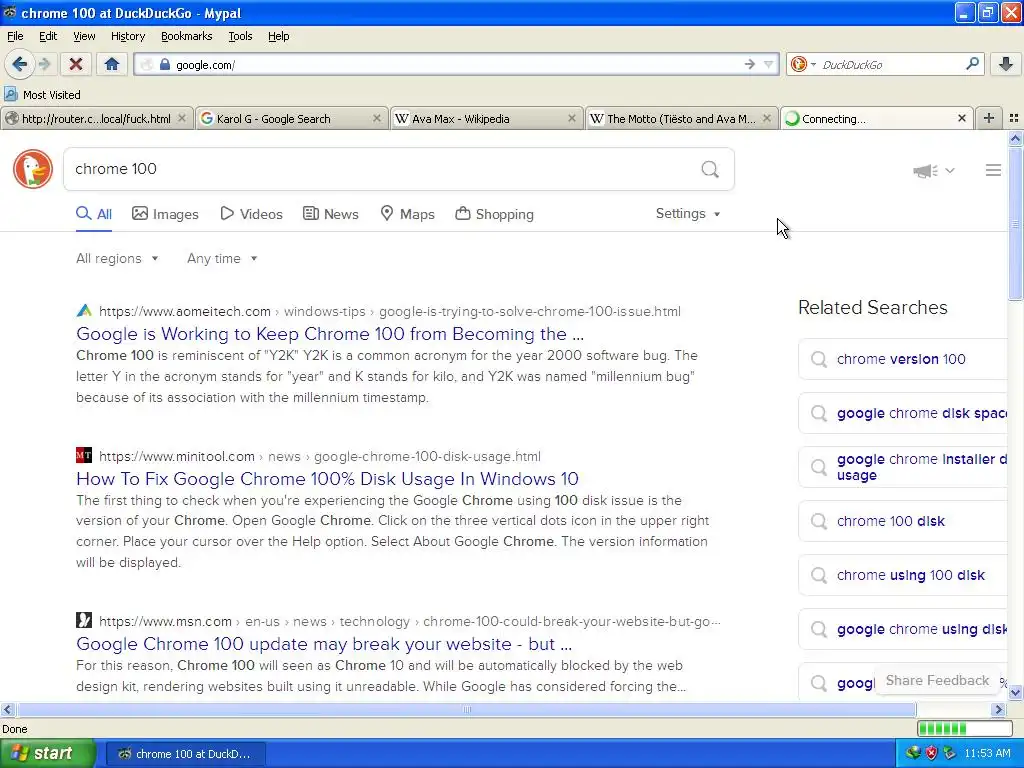The width and height of the screenshot is (1024, 768).
Task: Switch to Maps results
Action: click(408, 214)
